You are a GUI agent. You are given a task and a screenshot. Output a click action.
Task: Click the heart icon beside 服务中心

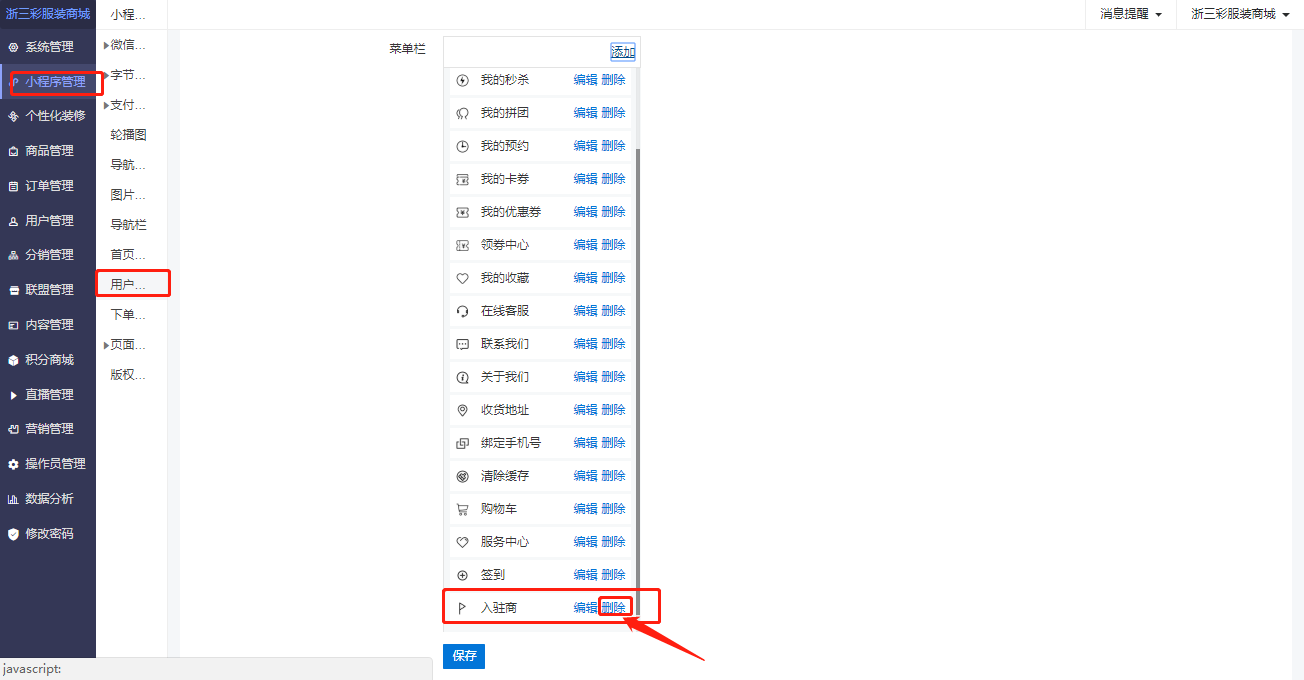click(x=462, y=542)
